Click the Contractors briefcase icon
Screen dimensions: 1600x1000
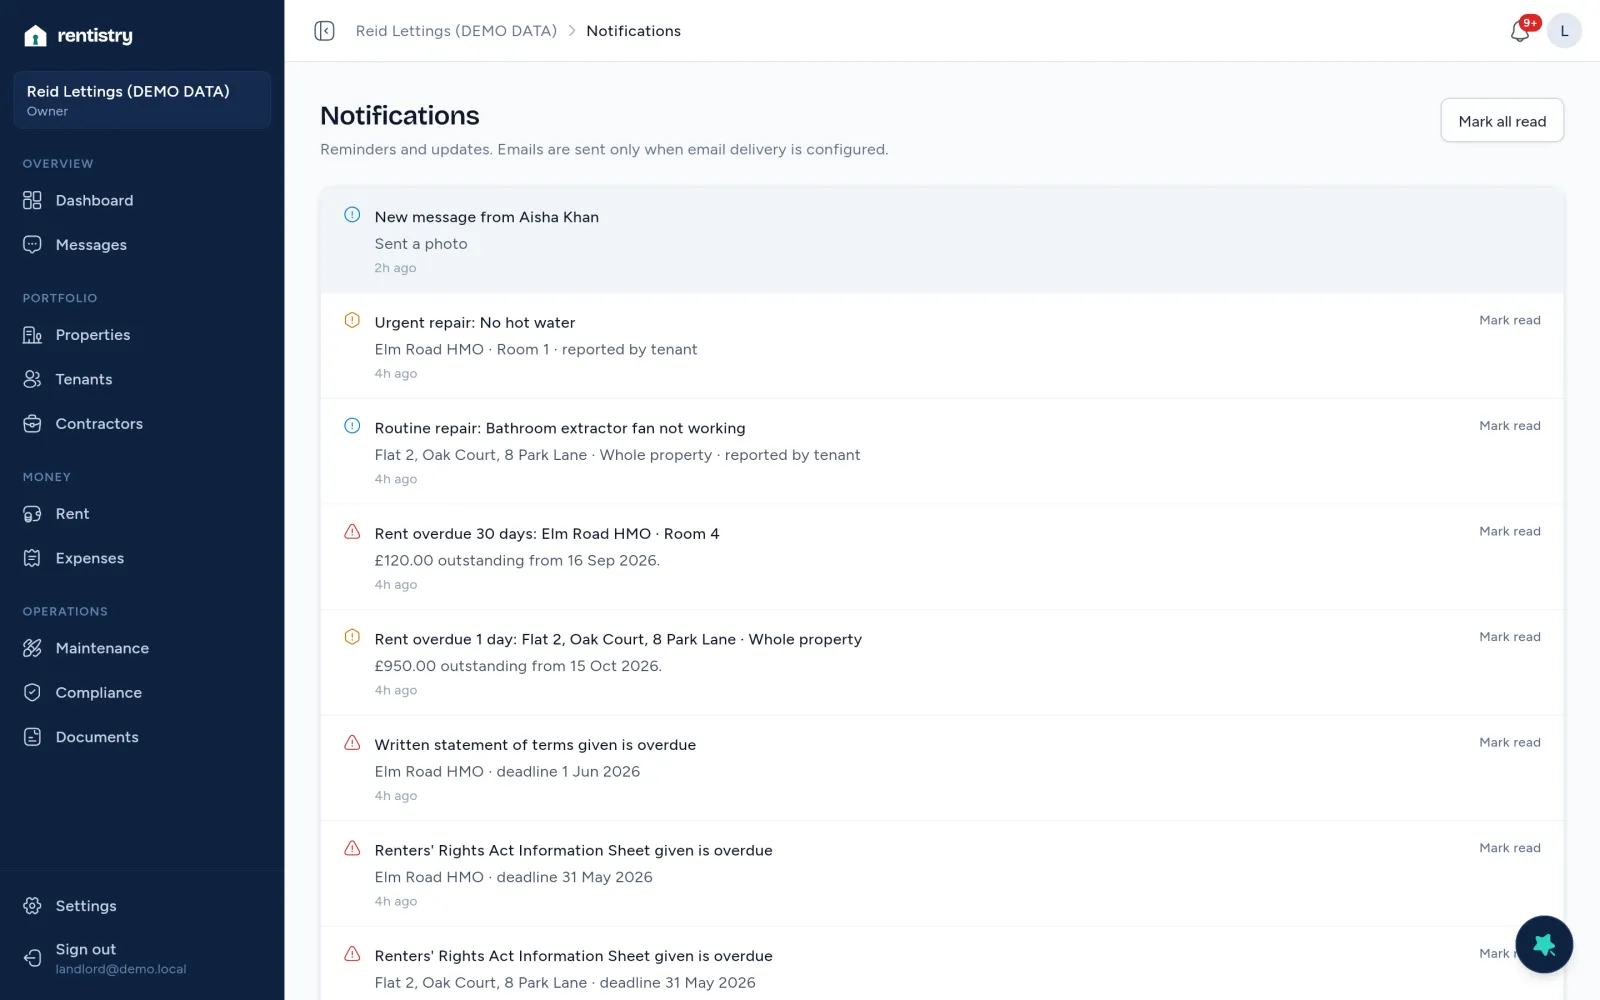click(32, 424)
